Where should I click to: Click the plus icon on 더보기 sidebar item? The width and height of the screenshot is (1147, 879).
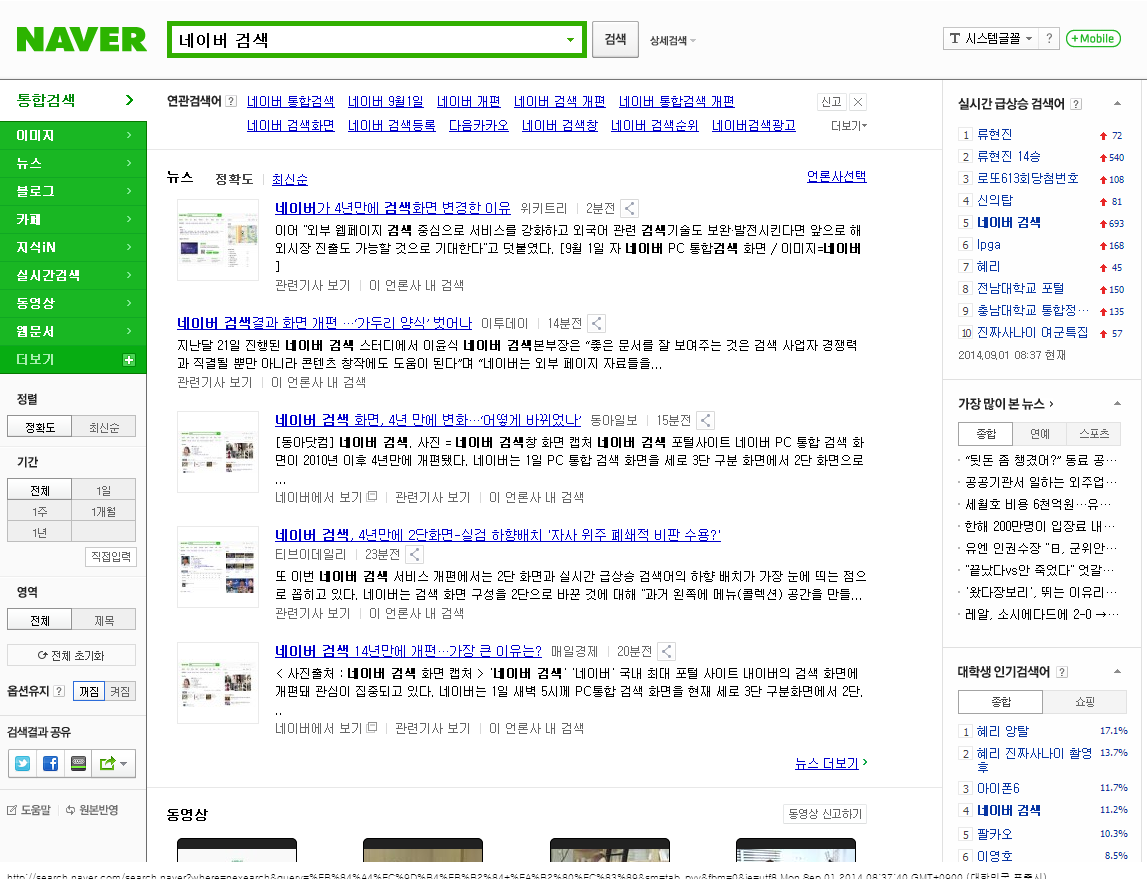[129, 359]
